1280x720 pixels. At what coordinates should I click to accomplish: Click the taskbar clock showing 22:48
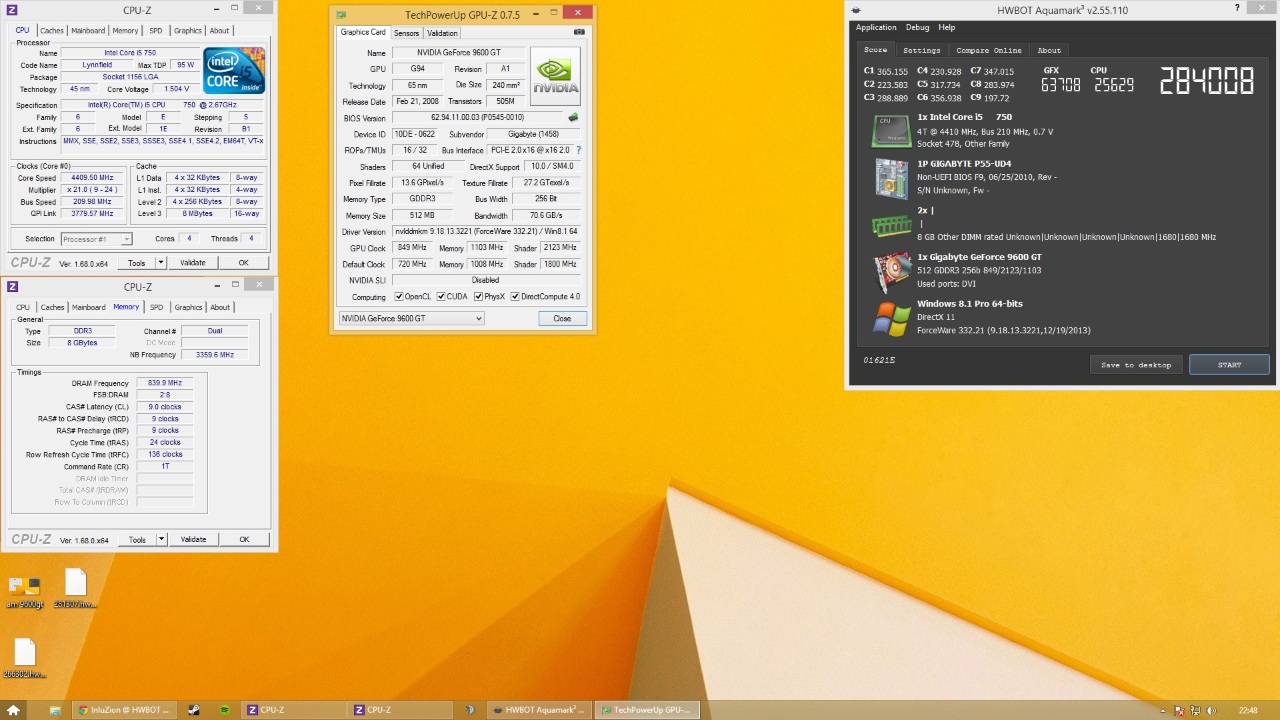coord(1248,710)
